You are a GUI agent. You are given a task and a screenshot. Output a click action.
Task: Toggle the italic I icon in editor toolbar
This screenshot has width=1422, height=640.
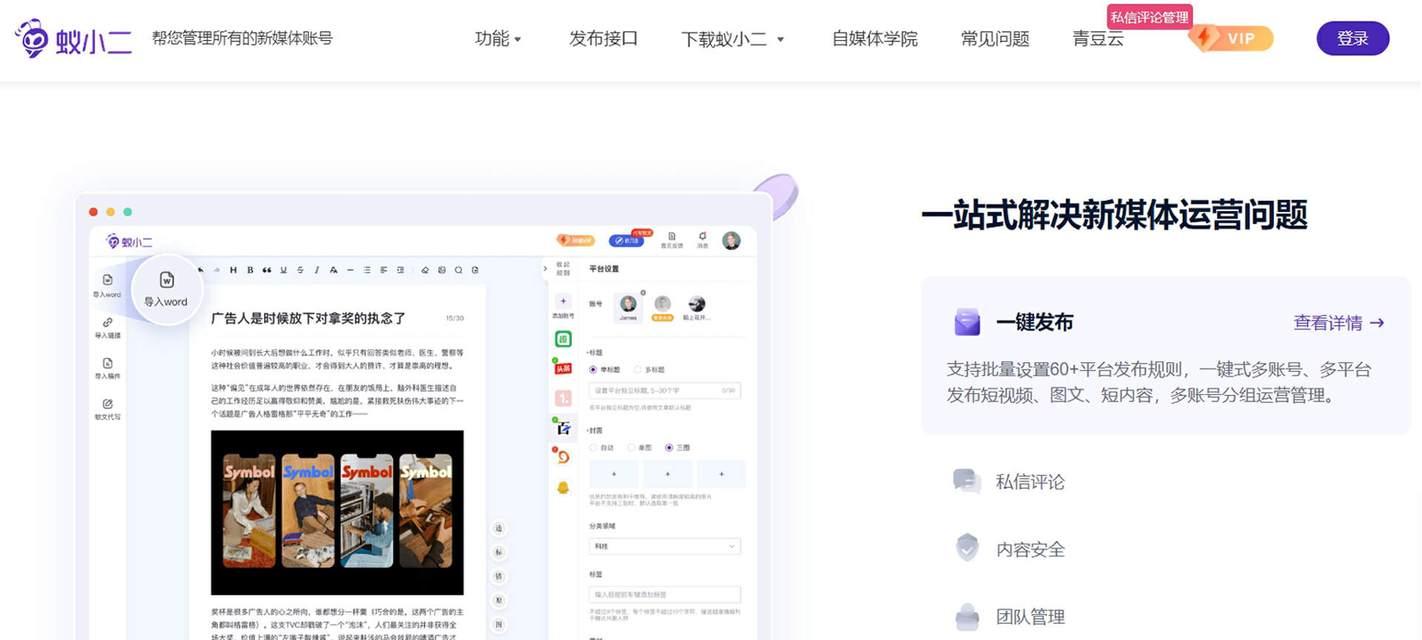317,269
